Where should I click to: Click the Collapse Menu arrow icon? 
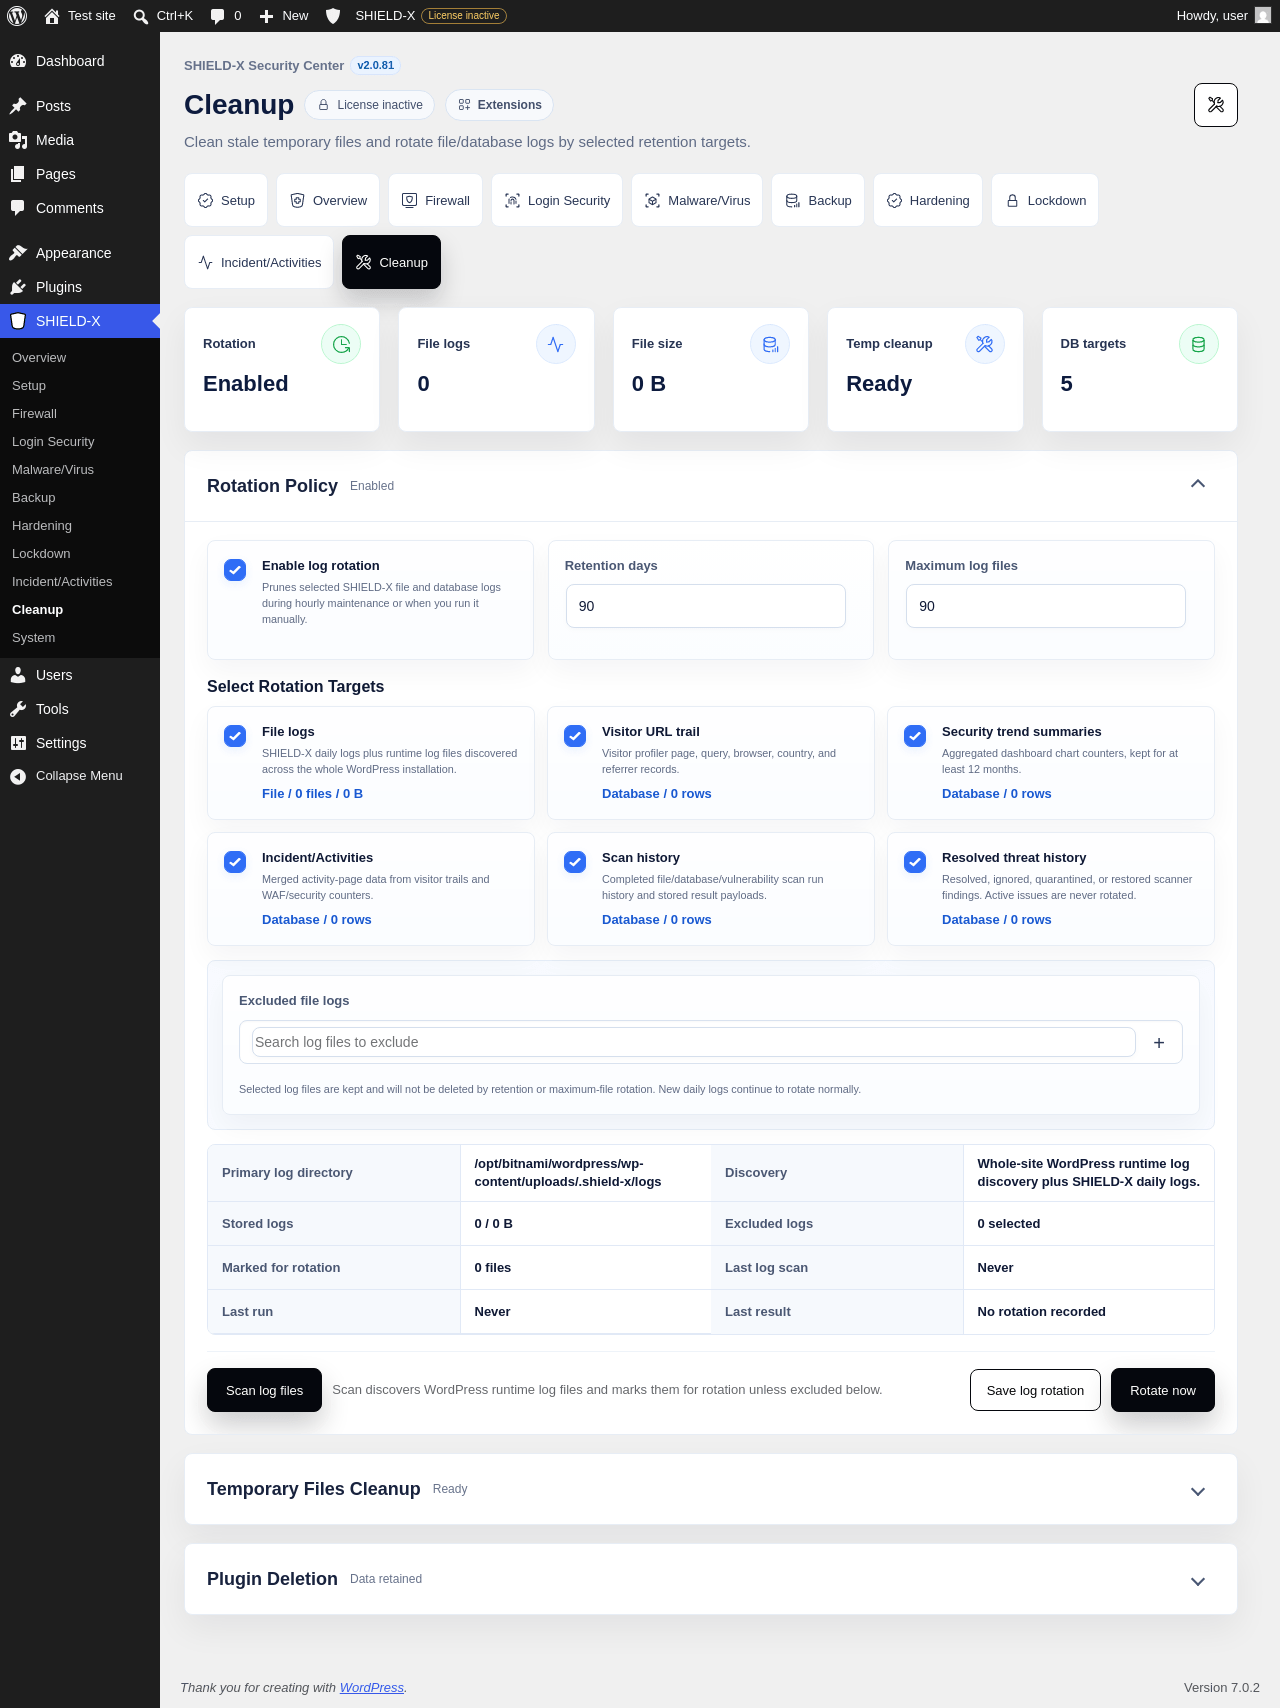click(18, 776)
